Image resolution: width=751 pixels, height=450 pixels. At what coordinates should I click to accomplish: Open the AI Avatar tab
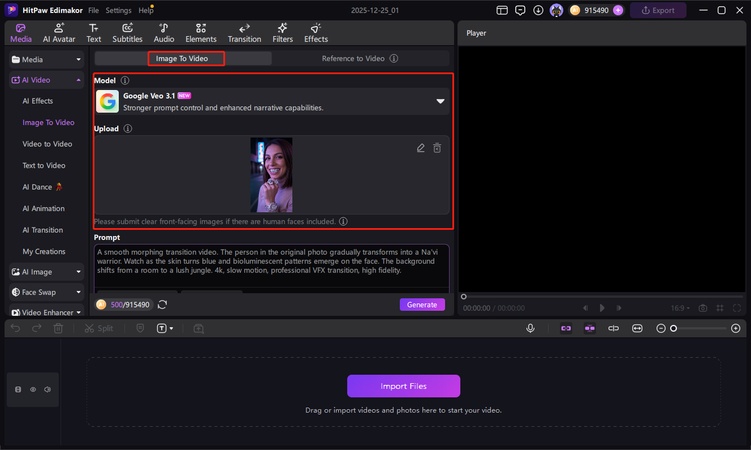[x=59, y=33]
